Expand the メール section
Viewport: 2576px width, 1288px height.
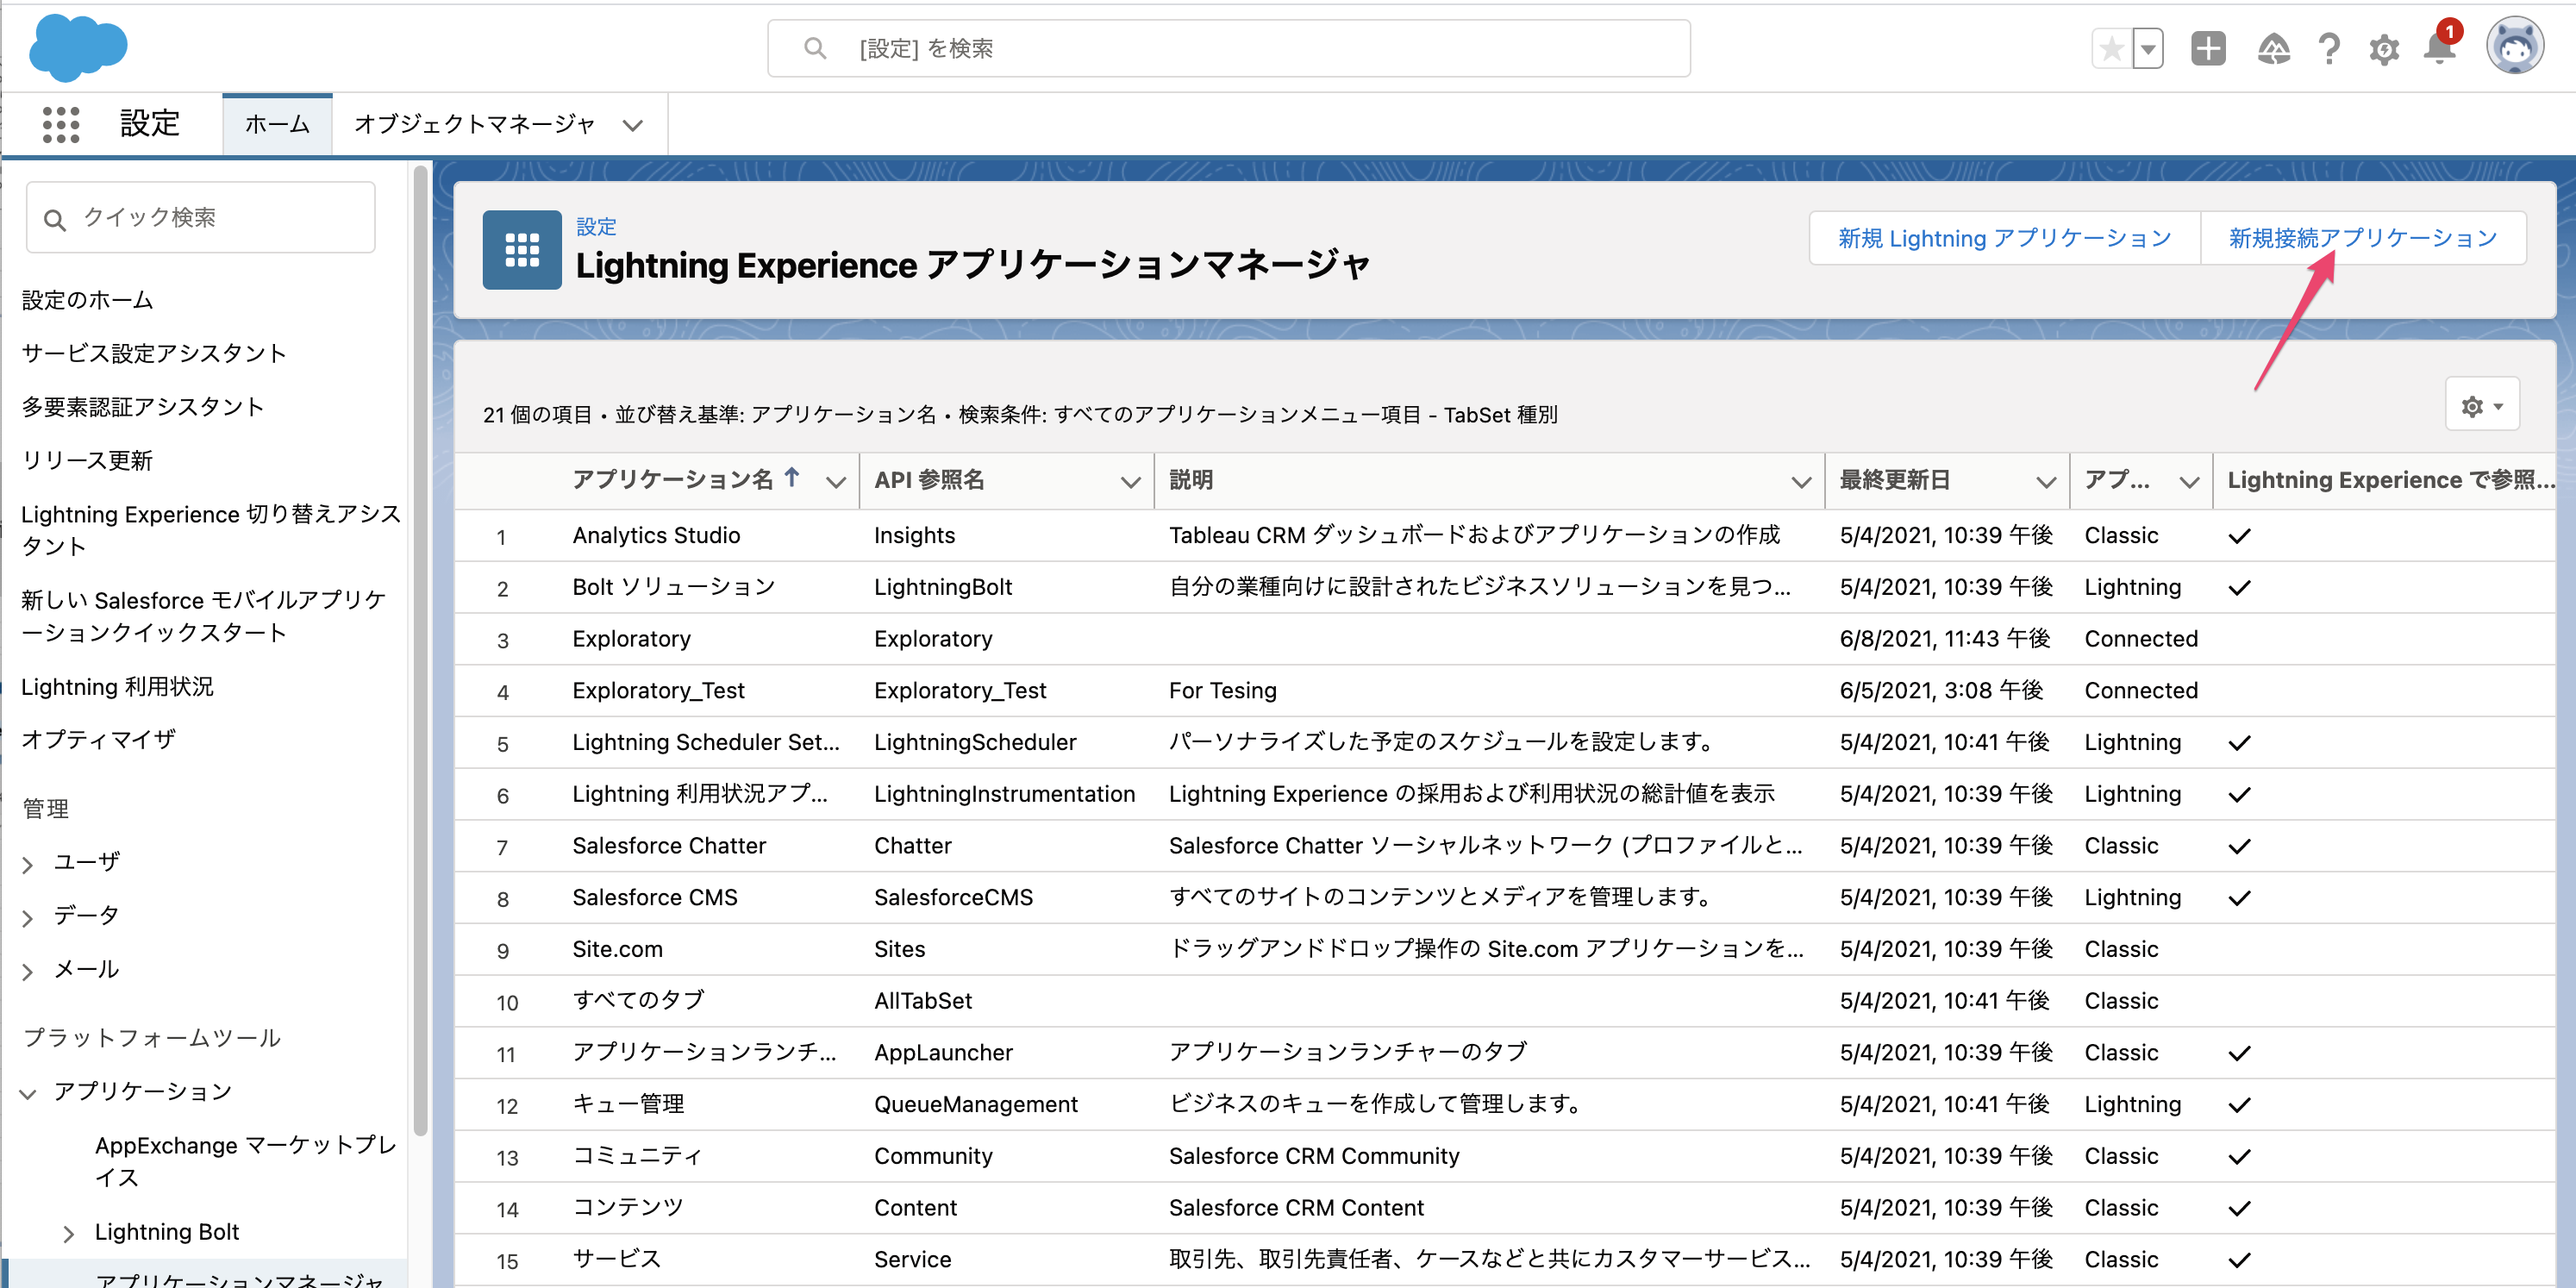coord(28,970)
